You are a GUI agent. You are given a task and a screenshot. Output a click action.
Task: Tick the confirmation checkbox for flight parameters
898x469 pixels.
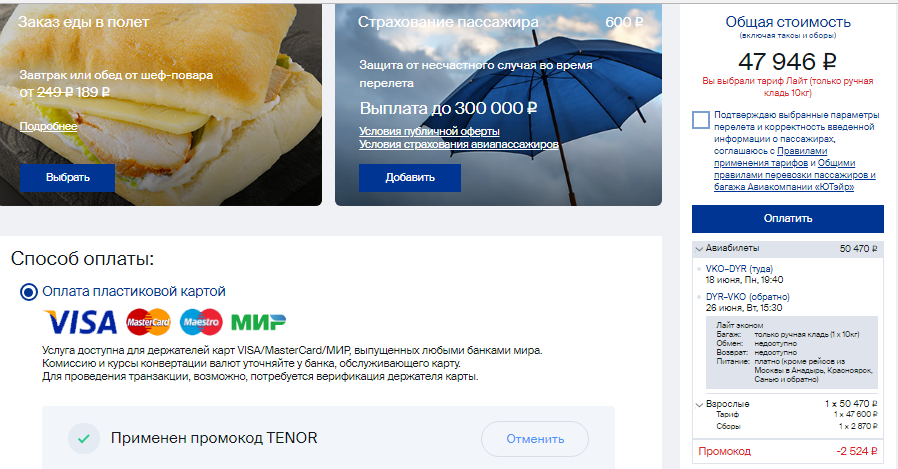tap(700, 120)
